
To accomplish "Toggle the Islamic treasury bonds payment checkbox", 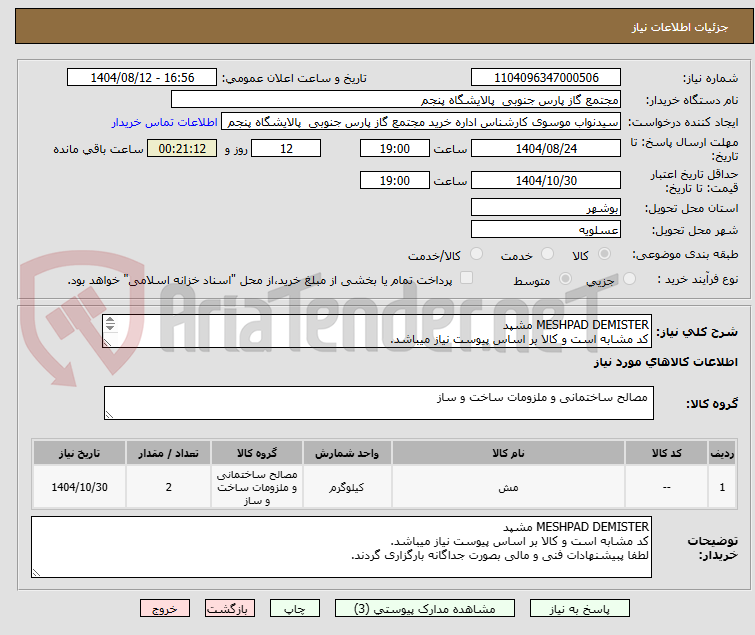I will point(466,278).
